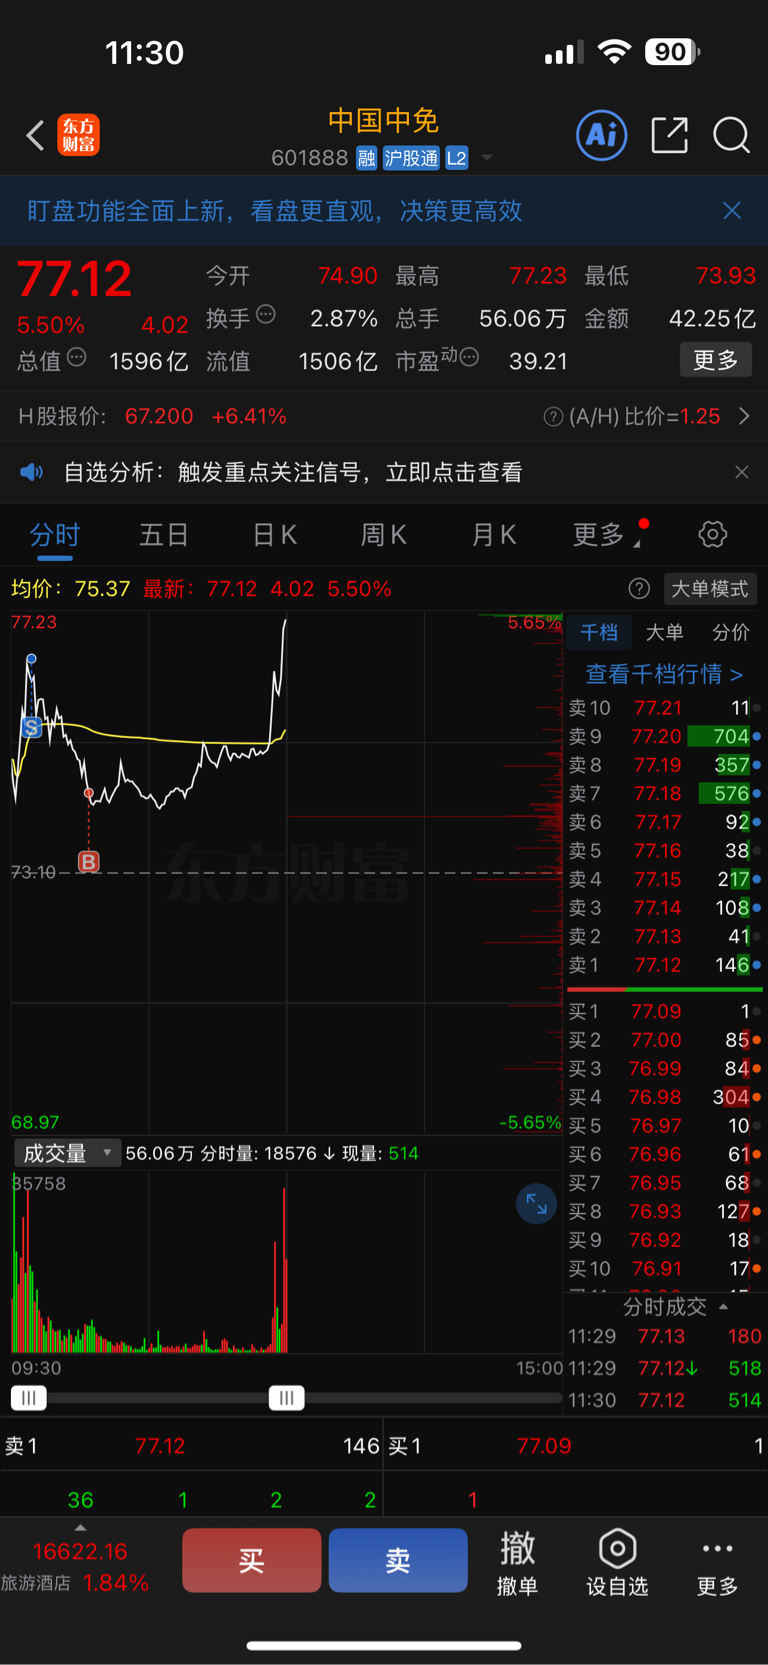Tap the red B marker on chart

(x=89, y=861)
